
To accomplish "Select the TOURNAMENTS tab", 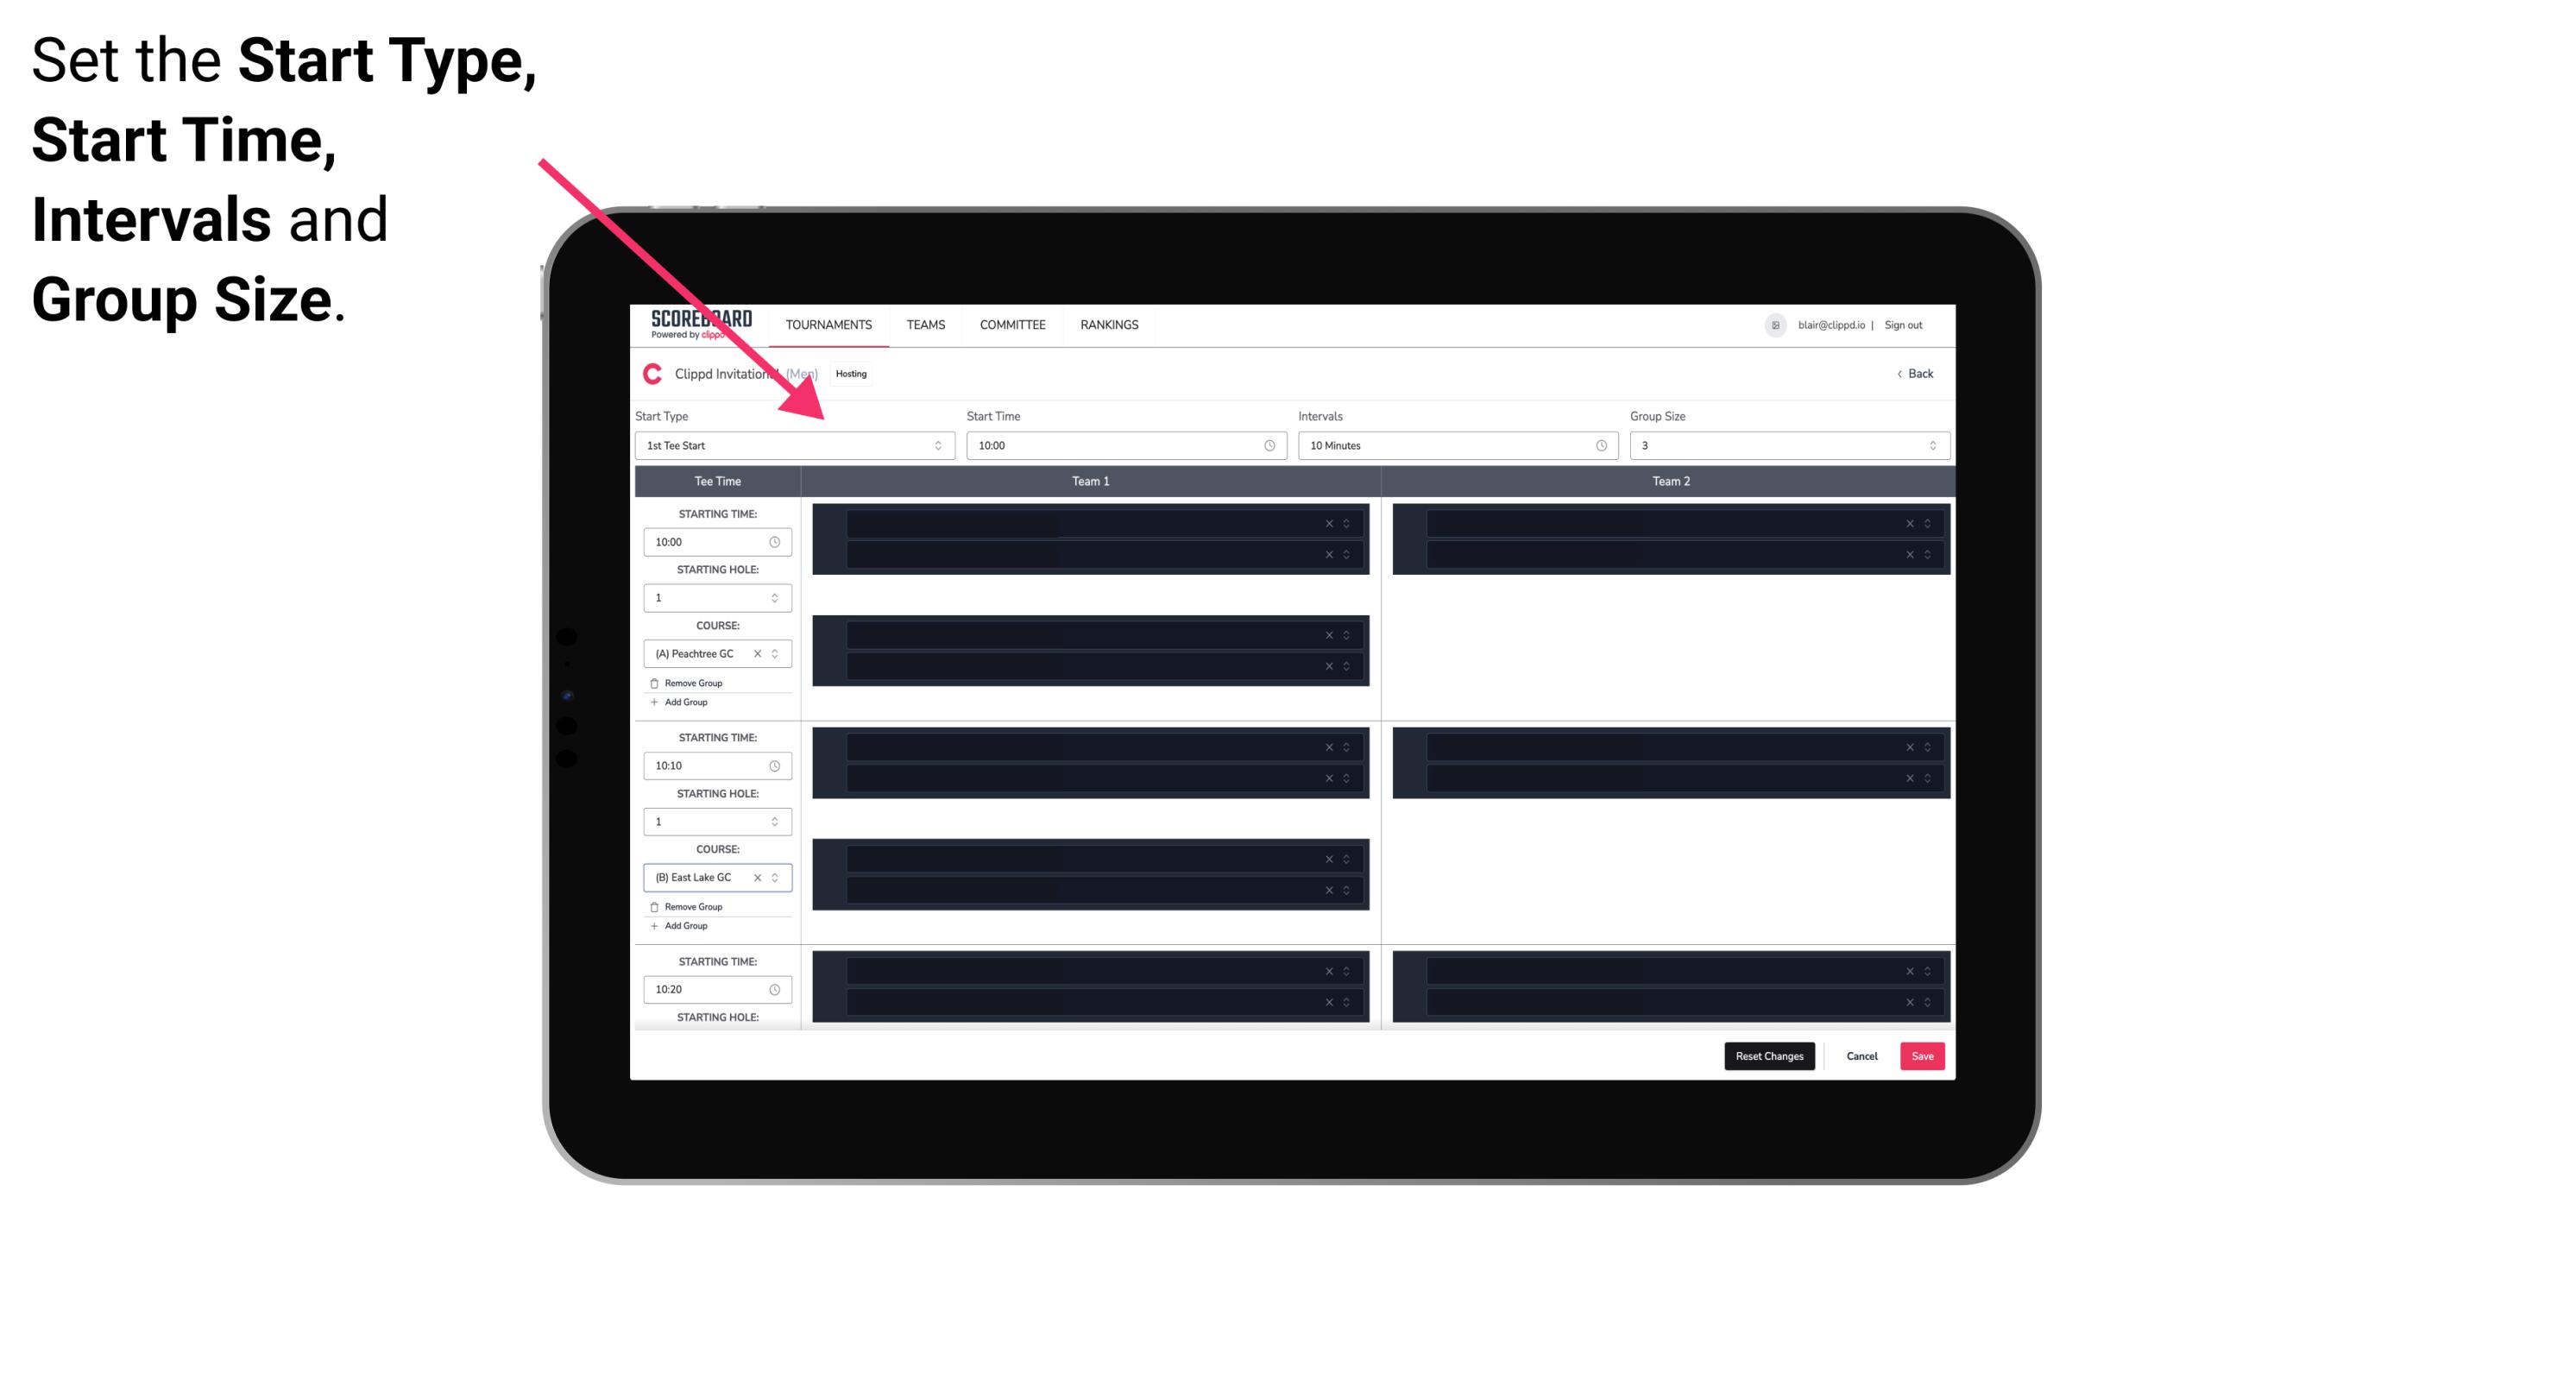I will pyautogui.click(x=829, y=324).
